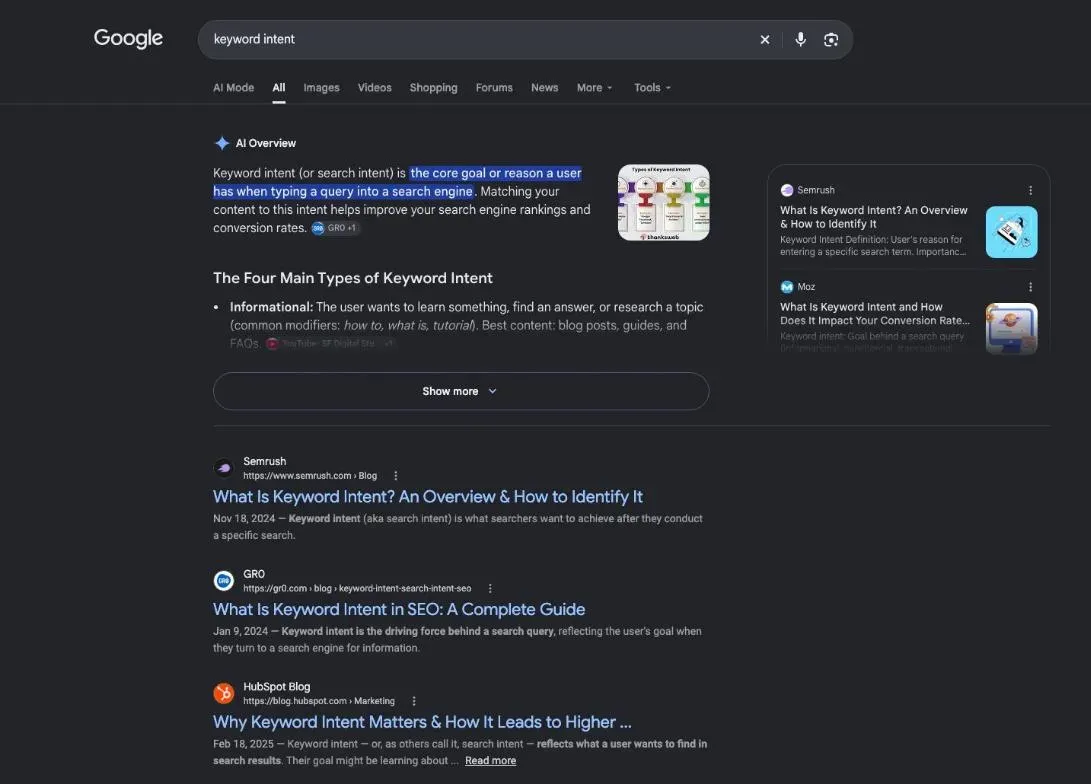1091x784 pixels.
Task: Click 'The Four Main Types of Keyword Intent' heading
Action: pyautogui.click(x=353, y=278)
